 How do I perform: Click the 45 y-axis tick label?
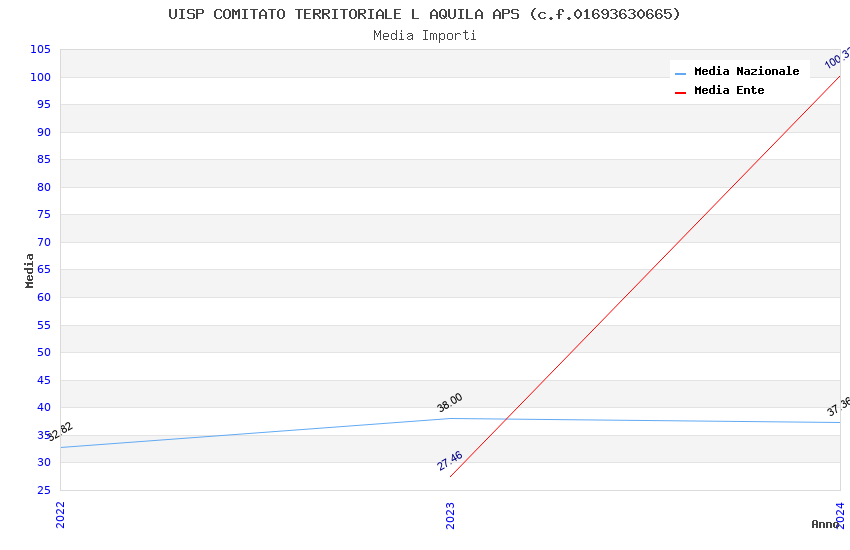[44, 380]
